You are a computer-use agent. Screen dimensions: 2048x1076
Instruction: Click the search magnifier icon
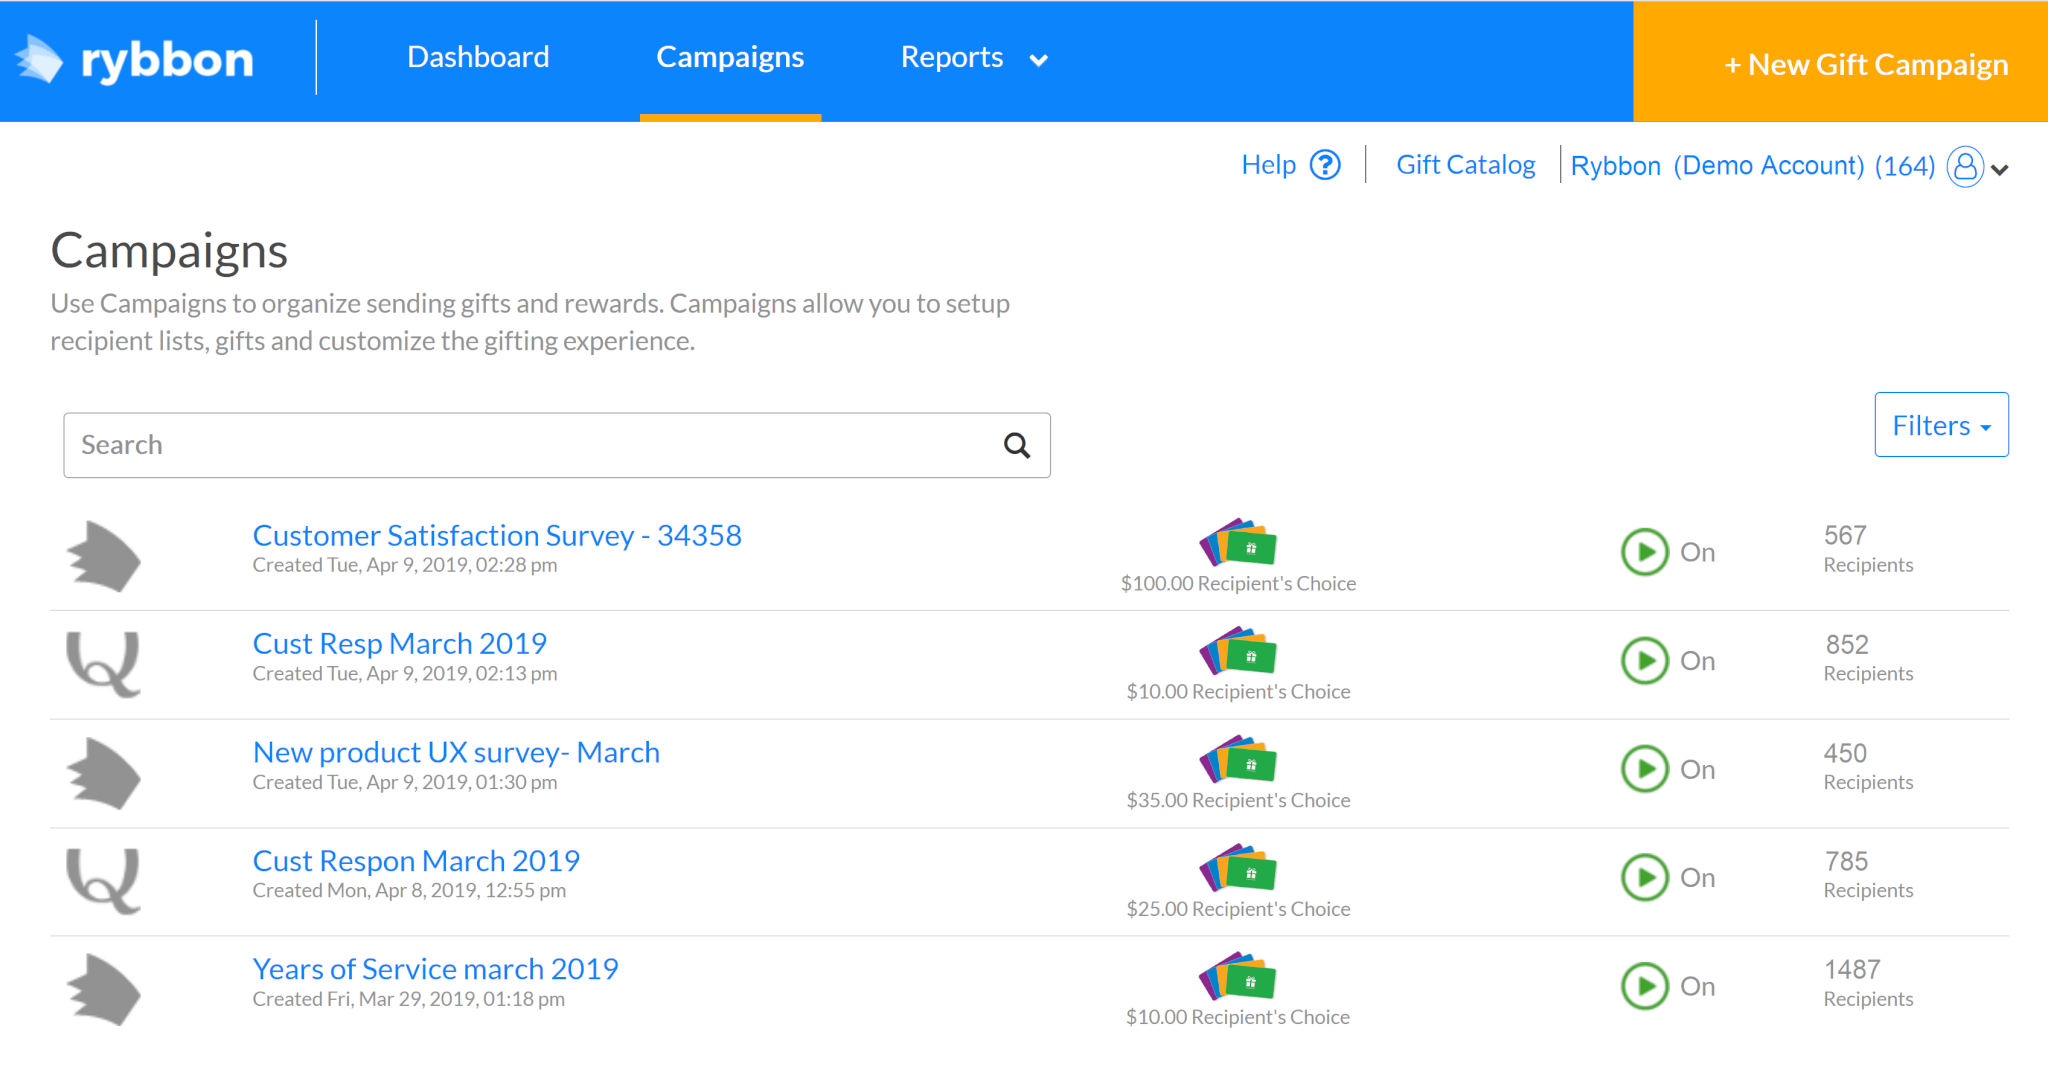(x=1017, y=445)
